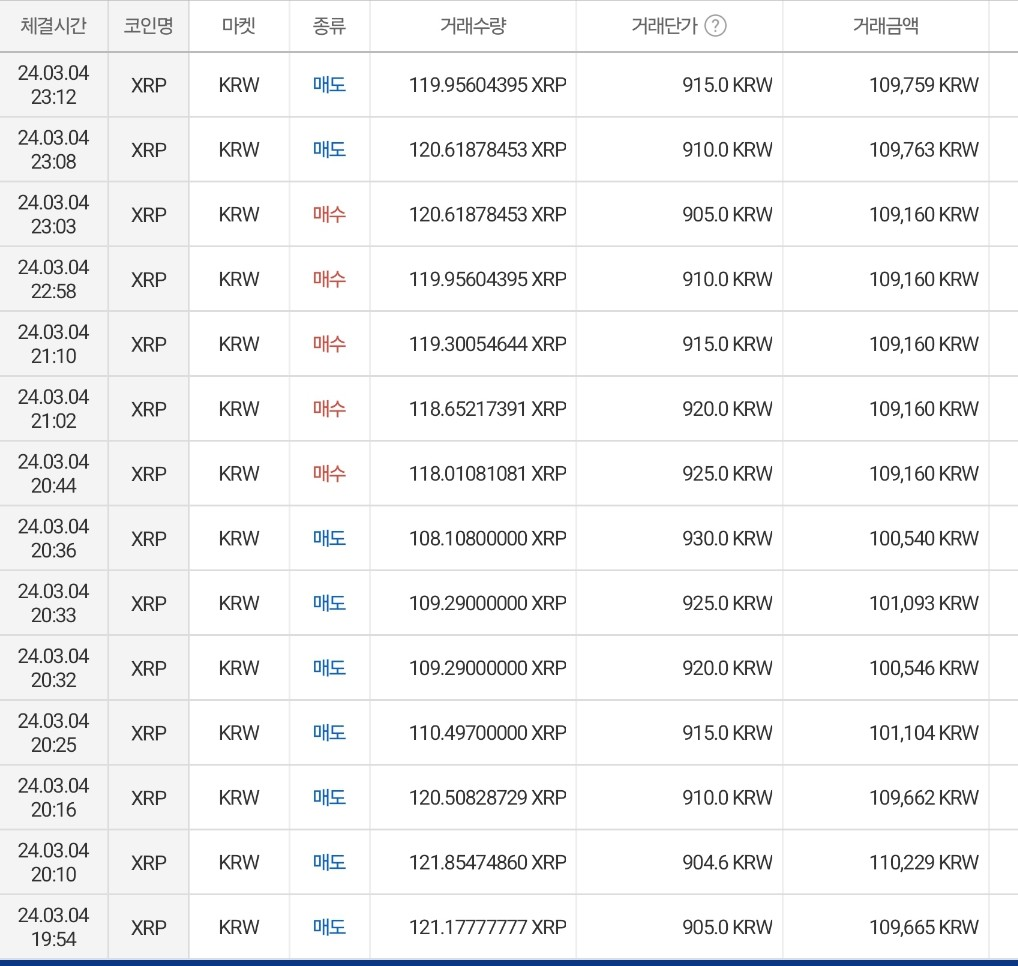The width and height of the screenshot is (1018, 966).
Task: Click KRW market cell in 20:10 row
Action: click(x=238, y=863)
